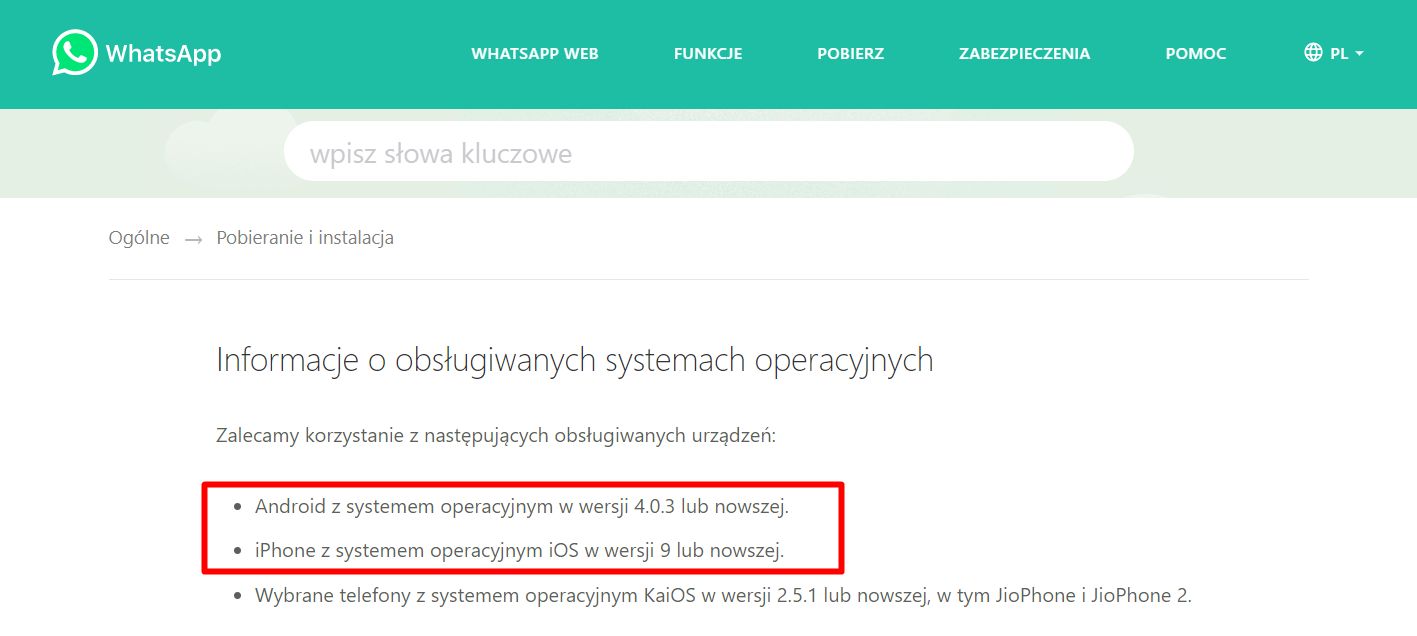The width and height of the screenshot is (1417, 636).
Task: Click the chevron next to PL
Action: tap(1359, 55)
